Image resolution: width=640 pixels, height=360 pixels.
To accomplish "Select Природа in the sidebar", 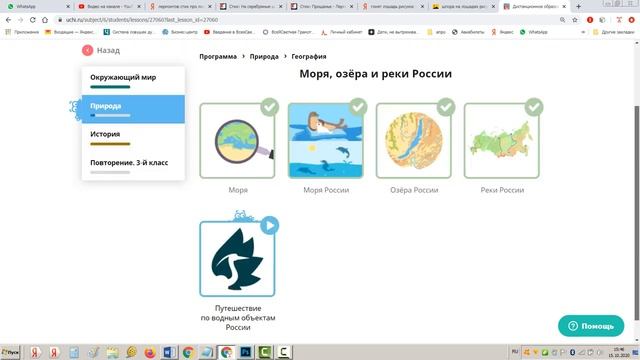I will coord(133,109).
